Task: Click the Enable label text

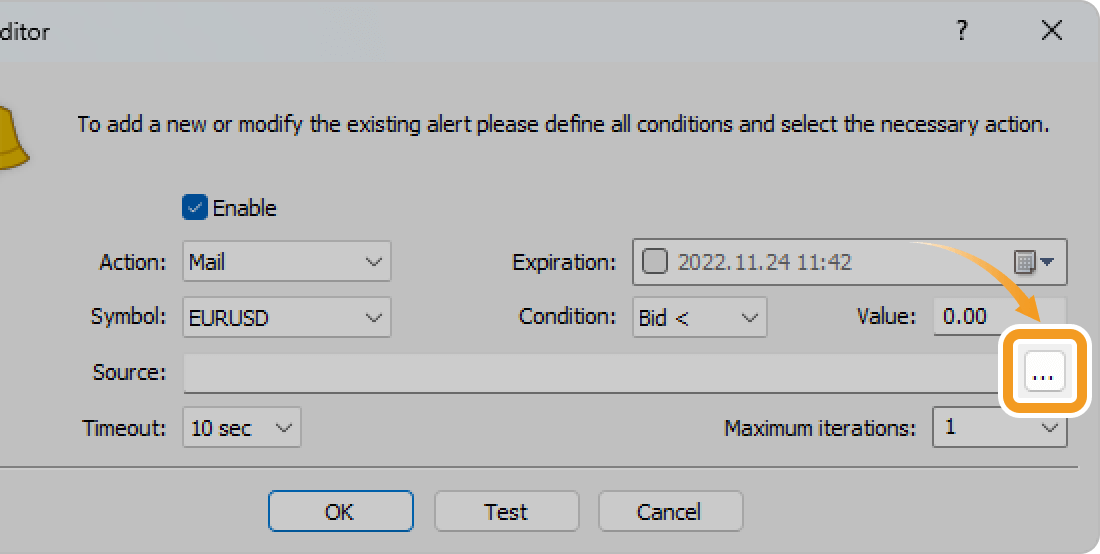Action: pos(245,208)
